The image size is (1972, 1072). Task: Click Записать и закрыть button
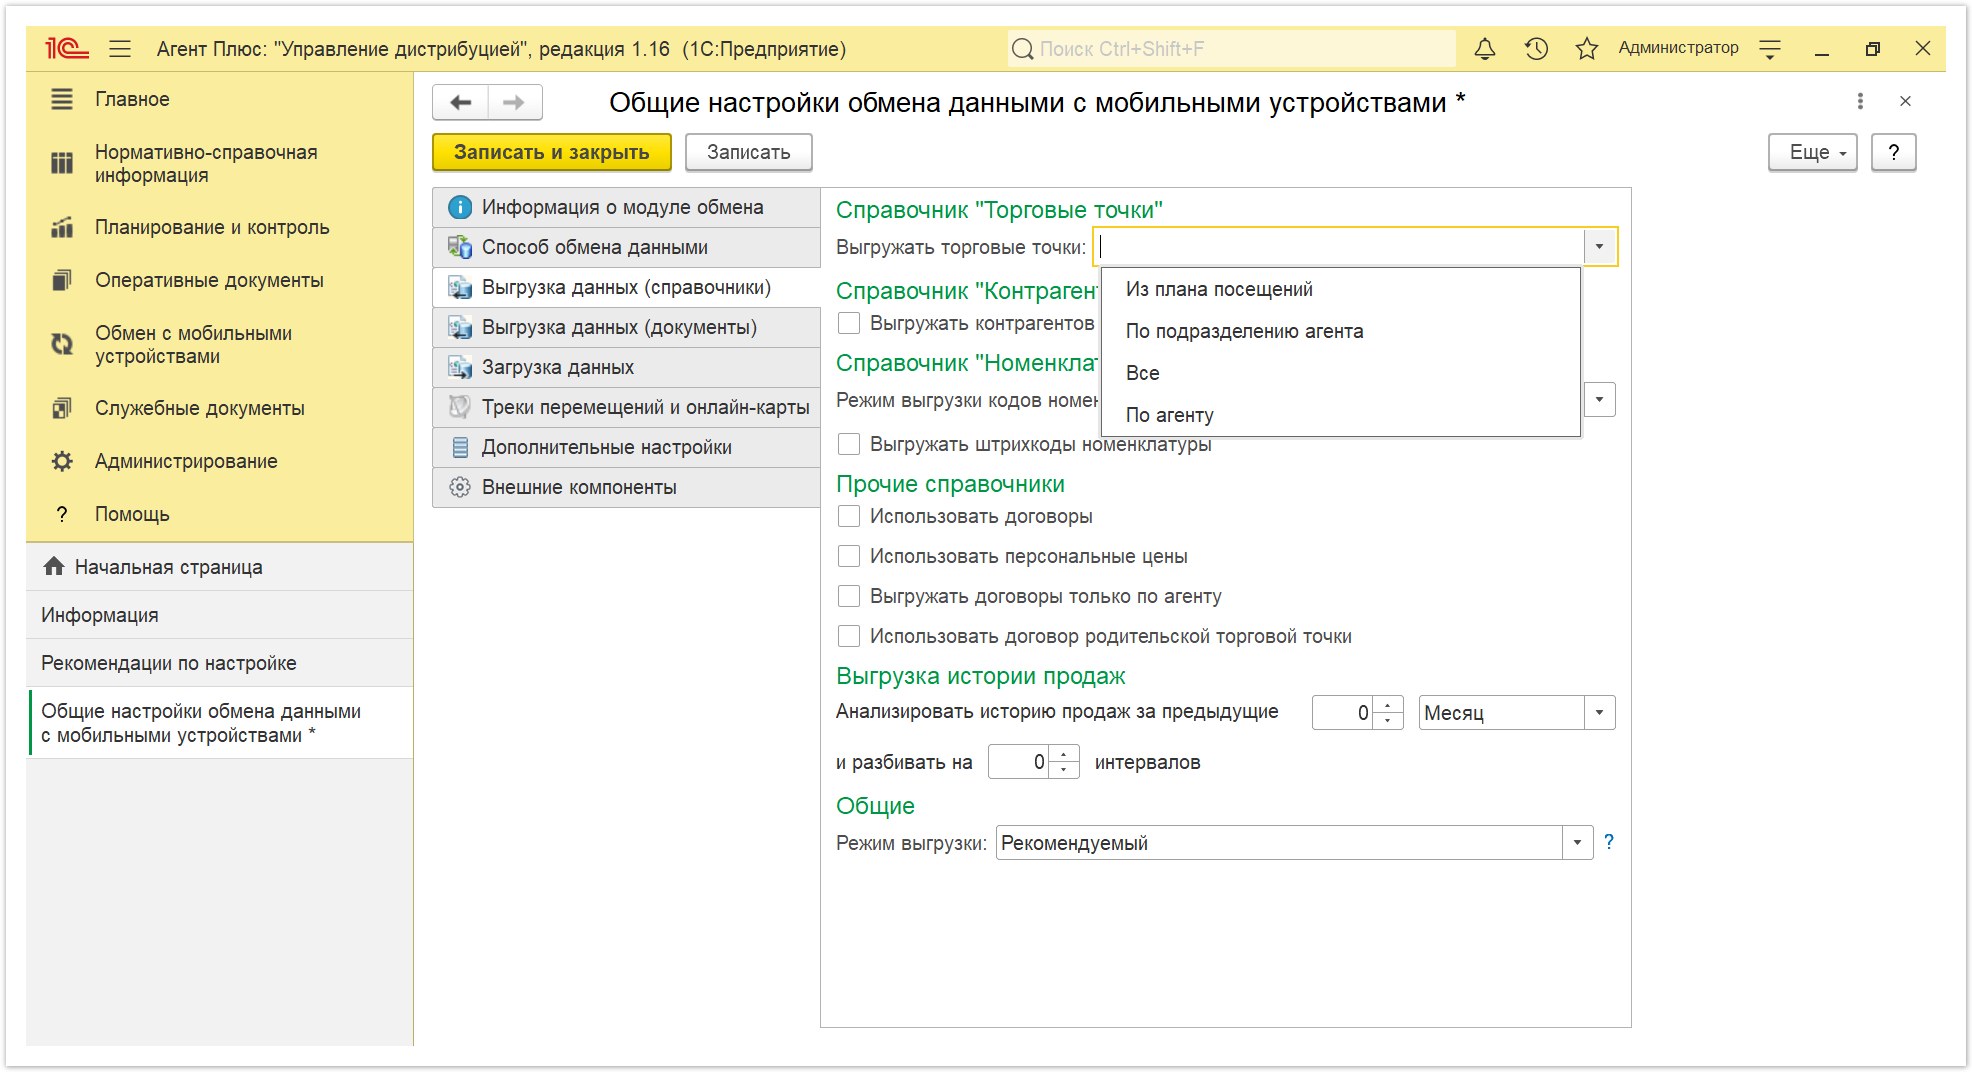click(552, 152)
